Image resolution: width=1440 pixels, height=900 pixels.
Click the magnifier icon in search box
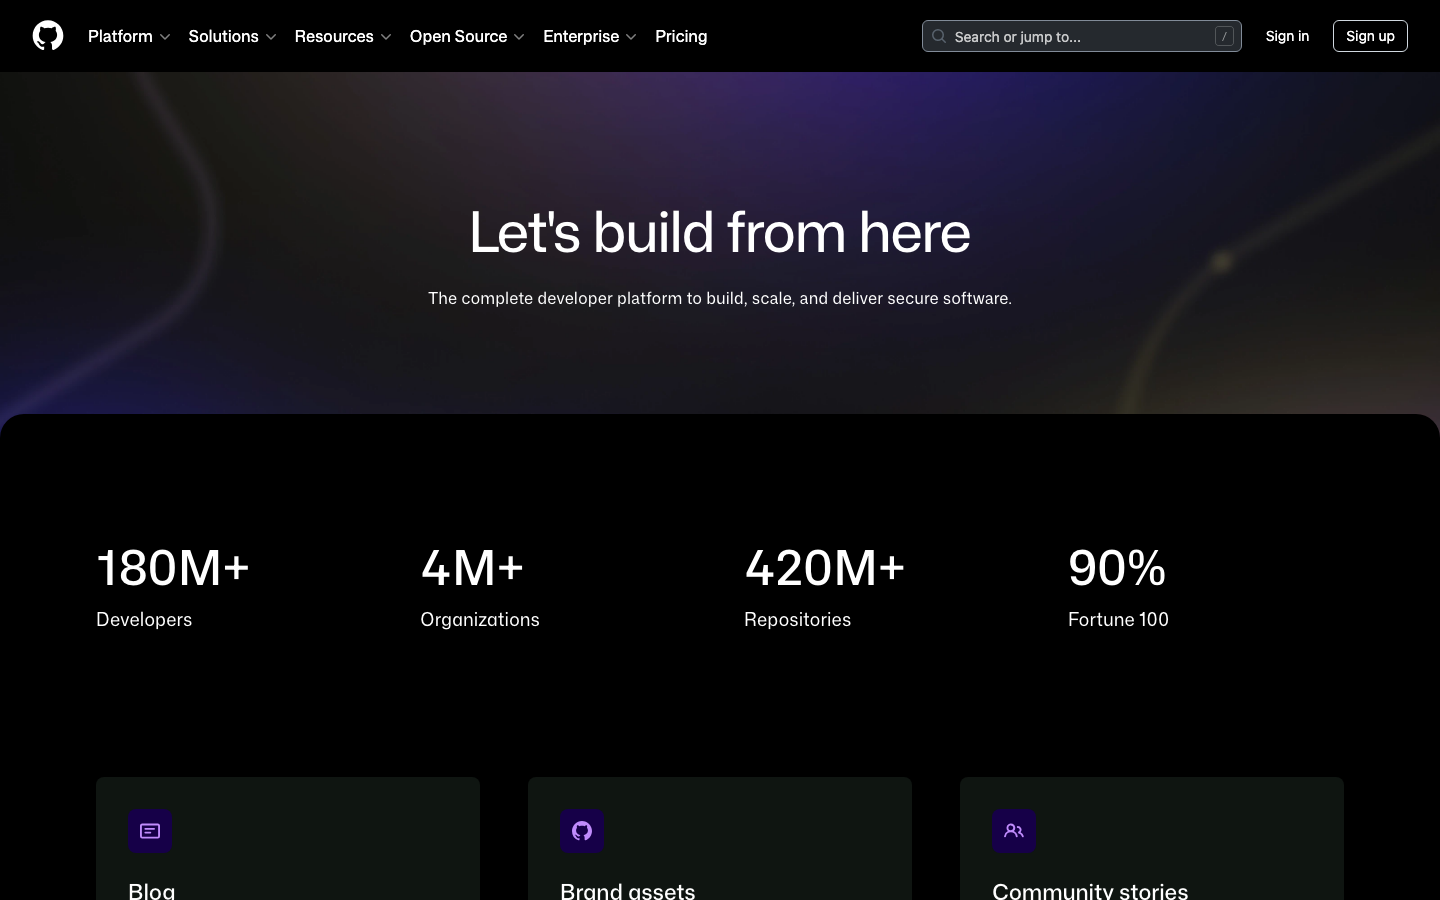point(939,36)
